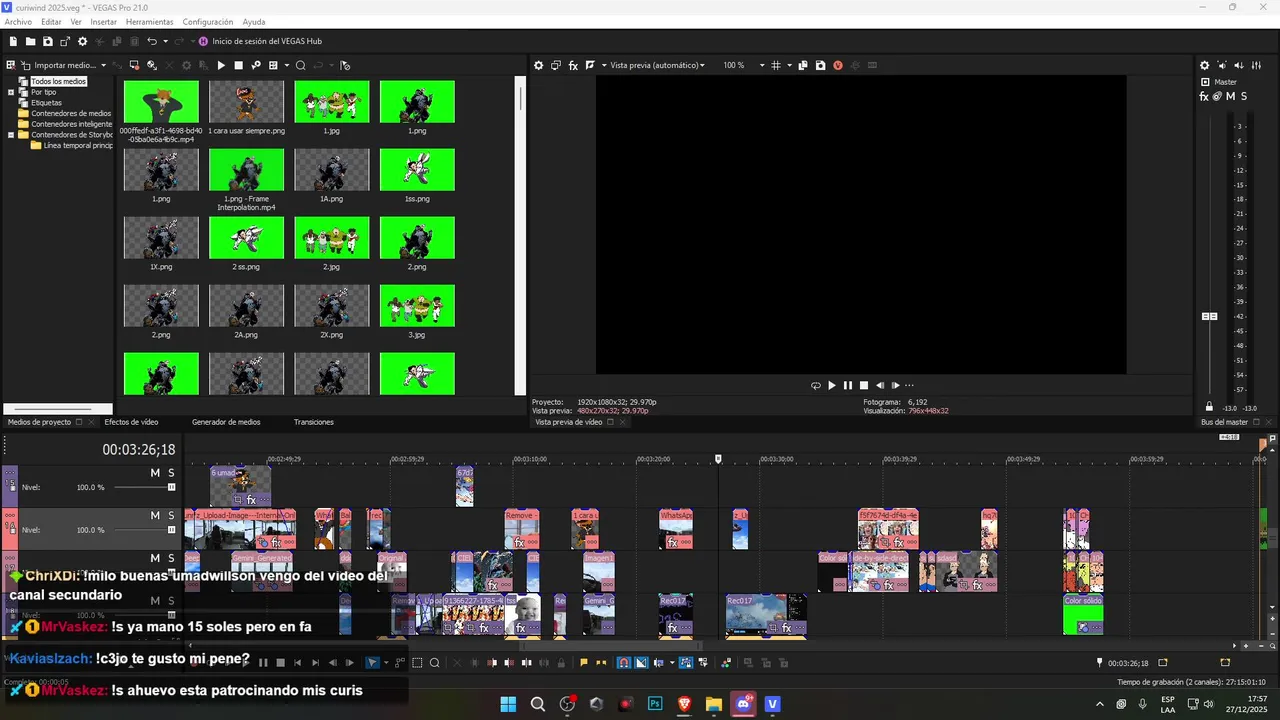Open project properties gear in main toolbar
The height and width of the screenshot is (720, 1280).
[82, 41]
